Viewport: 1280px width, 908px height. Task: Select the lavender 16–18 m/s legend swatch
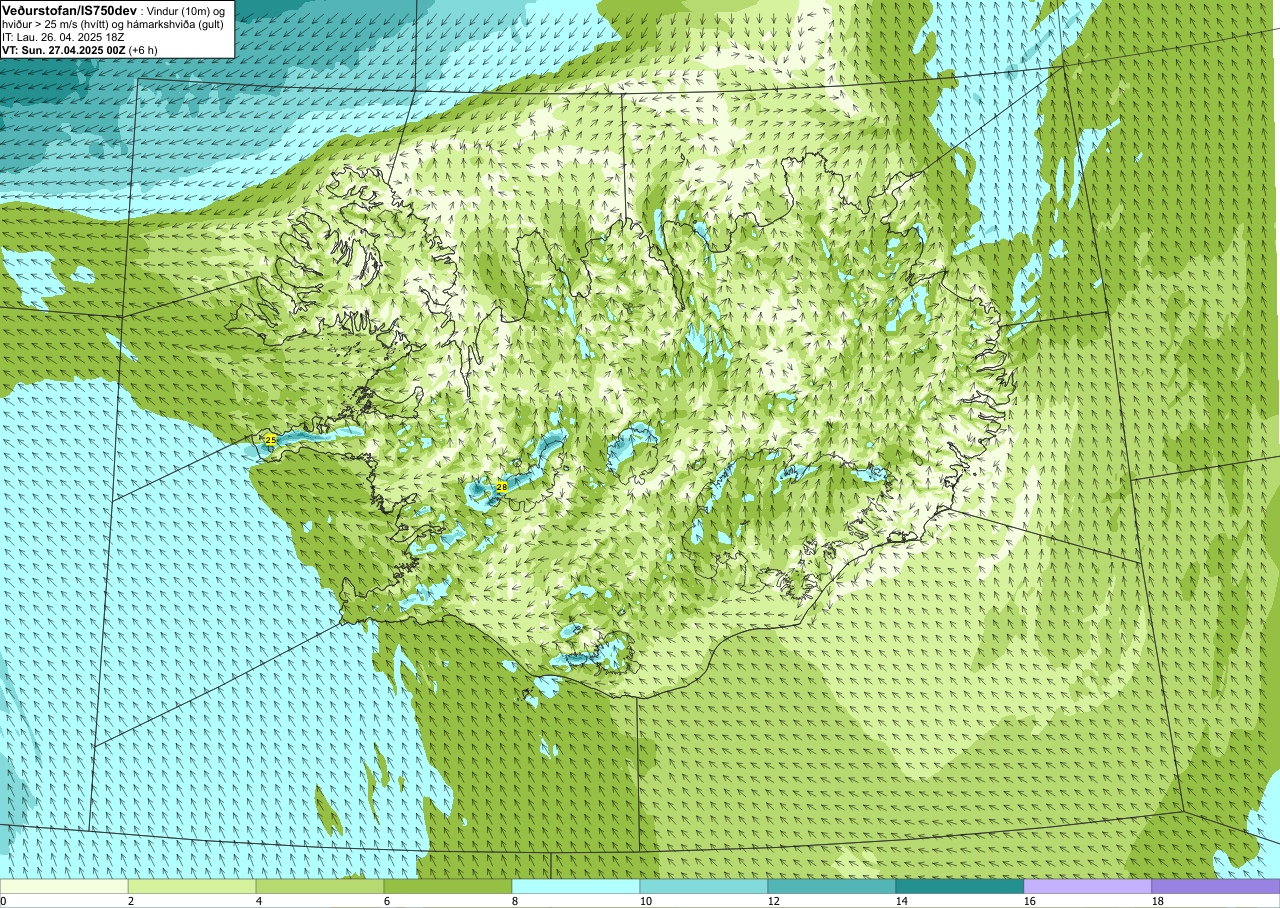coord(1088,886)
